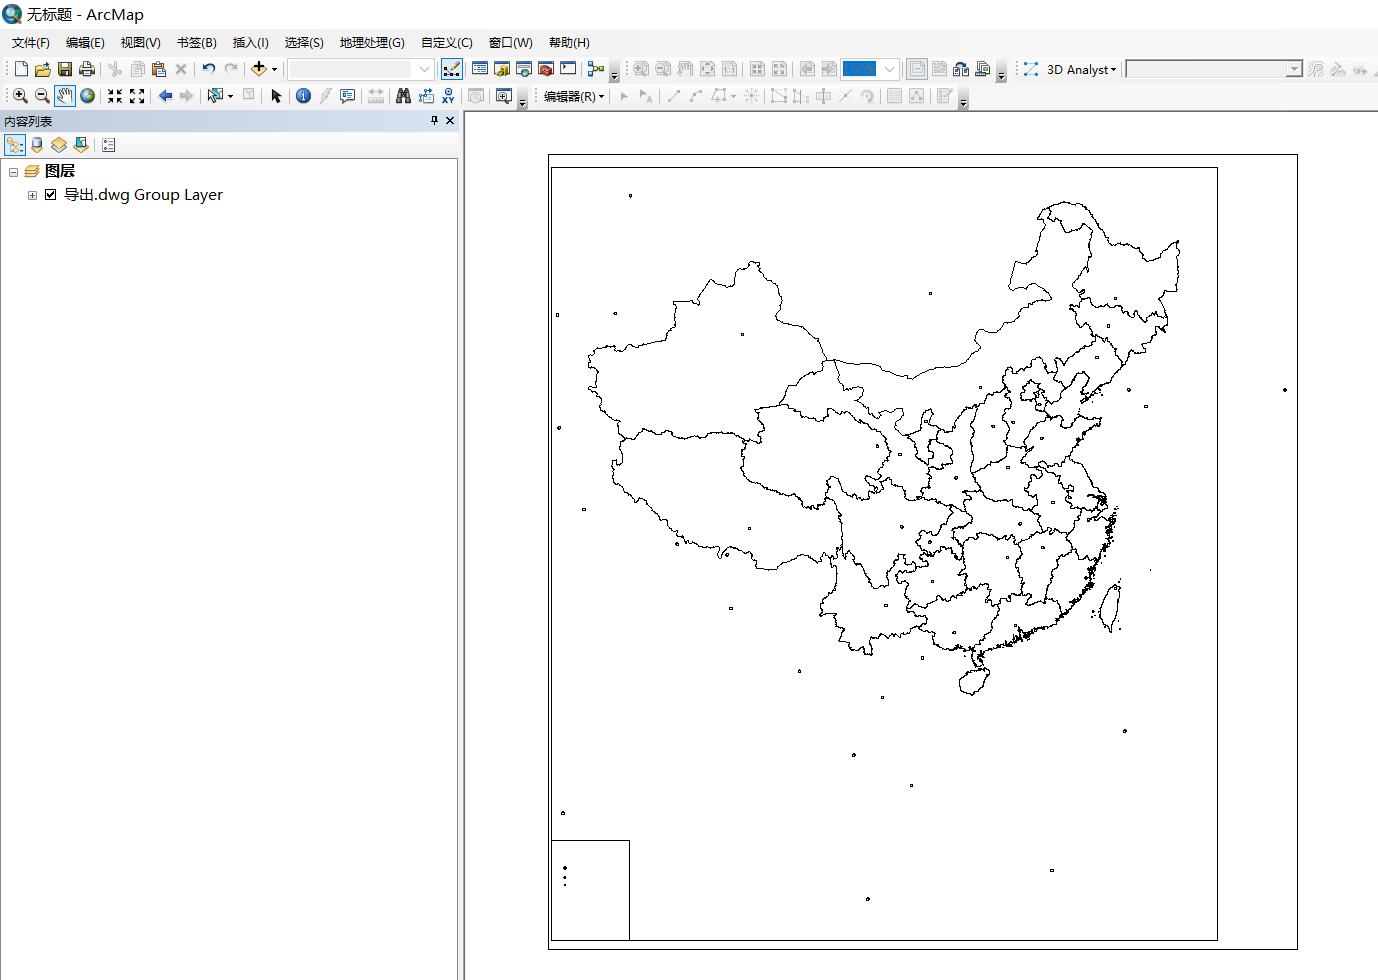Open the 3D Analyst layer dropdown

(1294, 69)
